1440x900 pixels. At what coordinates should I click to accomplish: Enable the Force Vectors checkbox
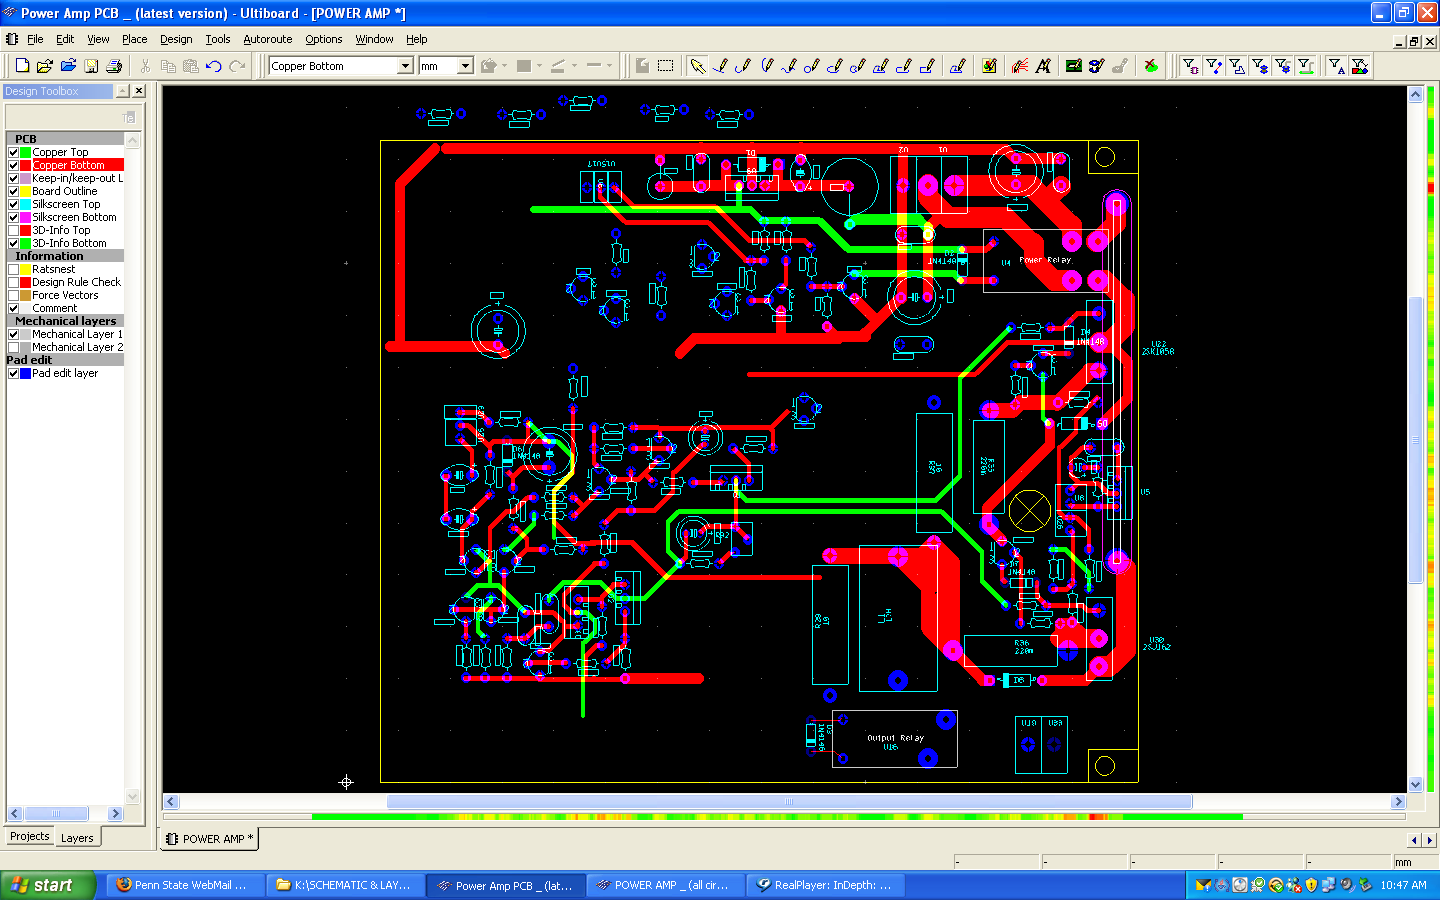14,295
